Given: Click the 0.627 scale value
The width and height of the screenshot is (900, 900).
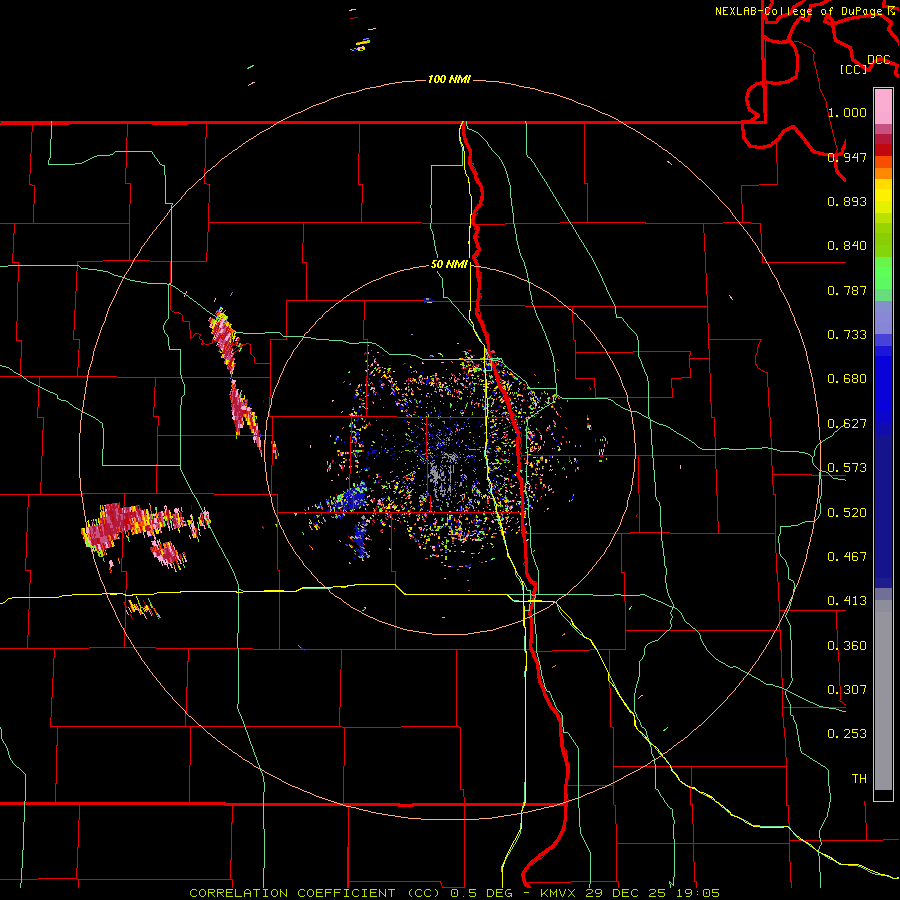Looking at the screenshot, I should (x=847, y=424).
